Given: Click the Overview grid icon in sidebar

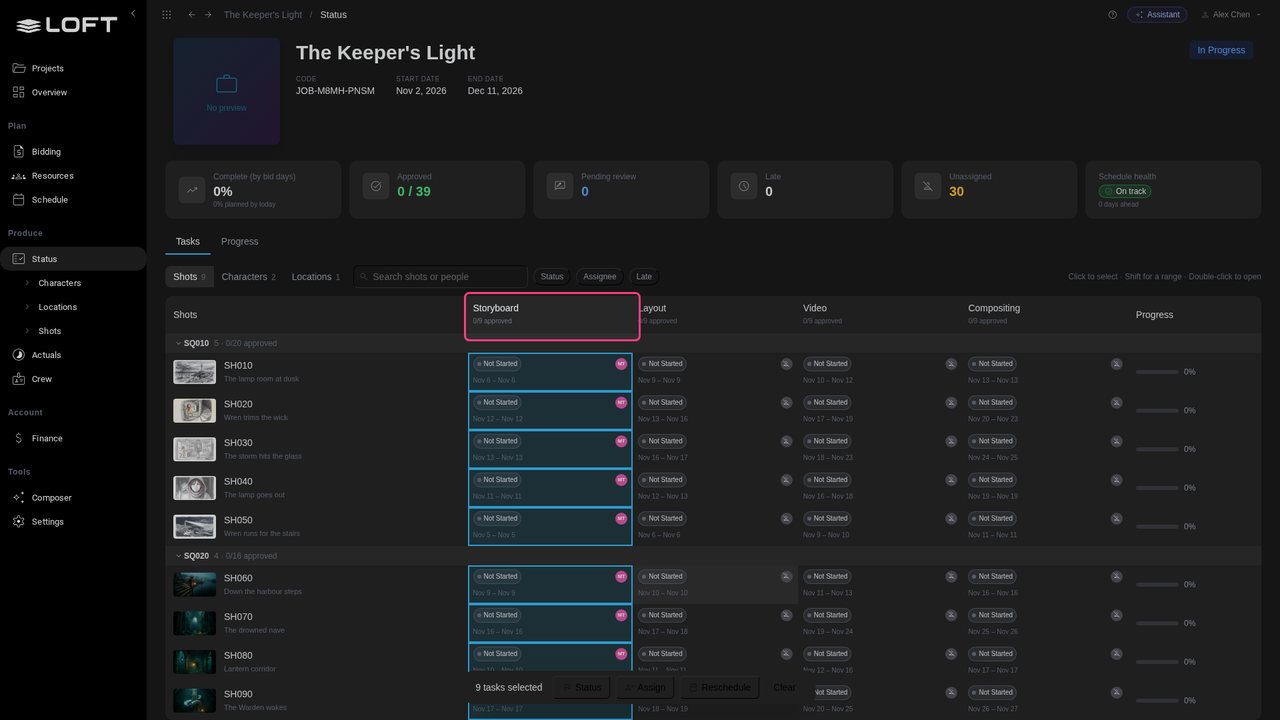Looking at the screenshot, I should coord(19,92).
